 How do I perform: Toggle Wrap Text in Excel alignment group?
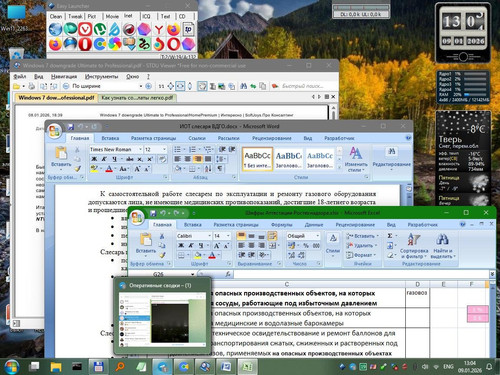click(x=272, y=236)
